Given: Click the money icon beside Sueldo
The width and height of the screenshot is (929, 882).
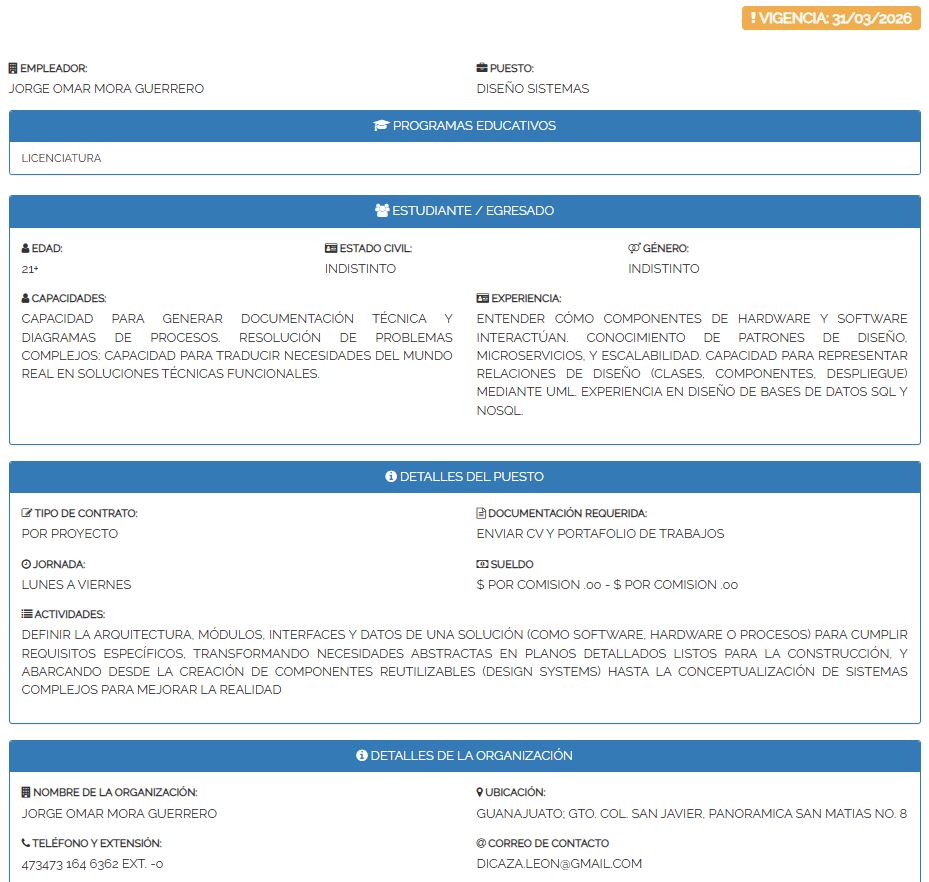Looking at the screenshot, I should pos(482,564).
